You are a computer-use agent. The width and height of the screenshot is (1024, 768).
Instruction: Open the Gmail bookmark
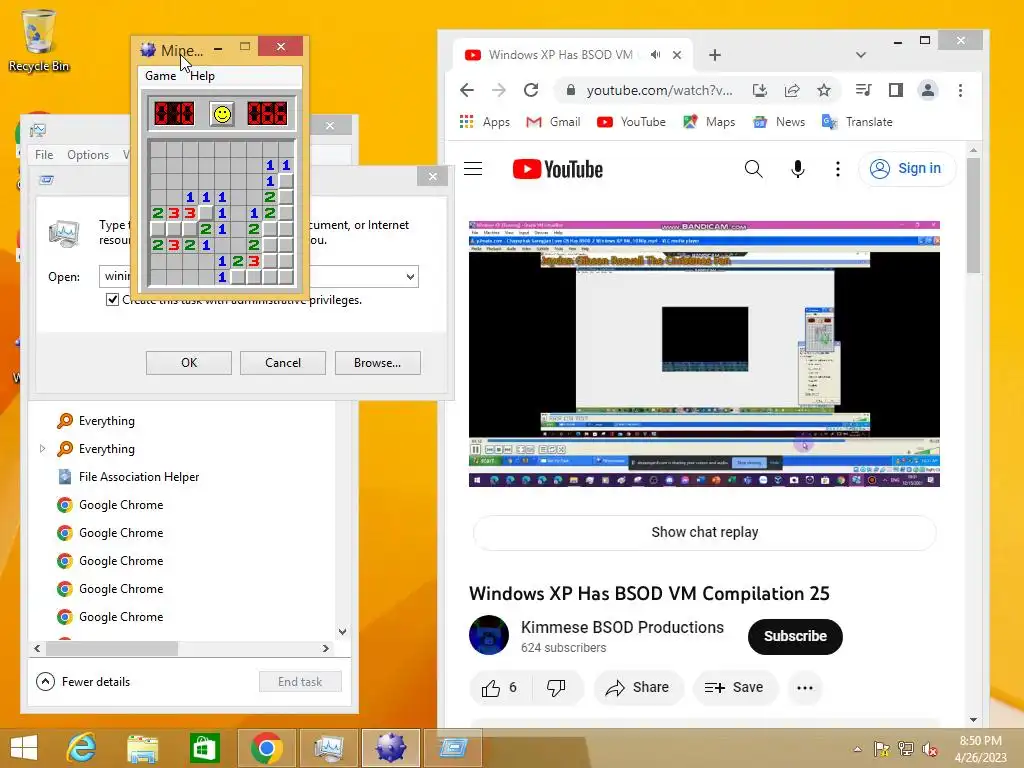(553, 121)
